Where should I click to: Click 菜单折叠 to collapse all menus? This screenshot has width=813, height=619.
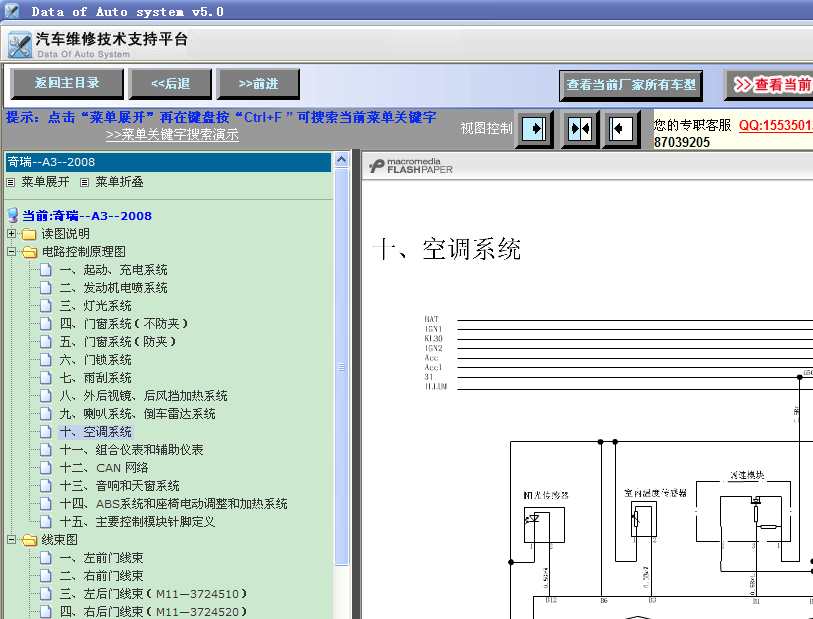(119, 182)
